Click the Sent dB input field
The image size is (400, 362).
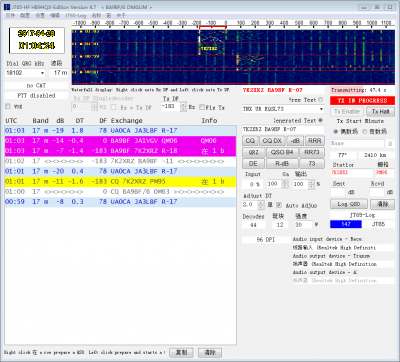click(337, 192)
